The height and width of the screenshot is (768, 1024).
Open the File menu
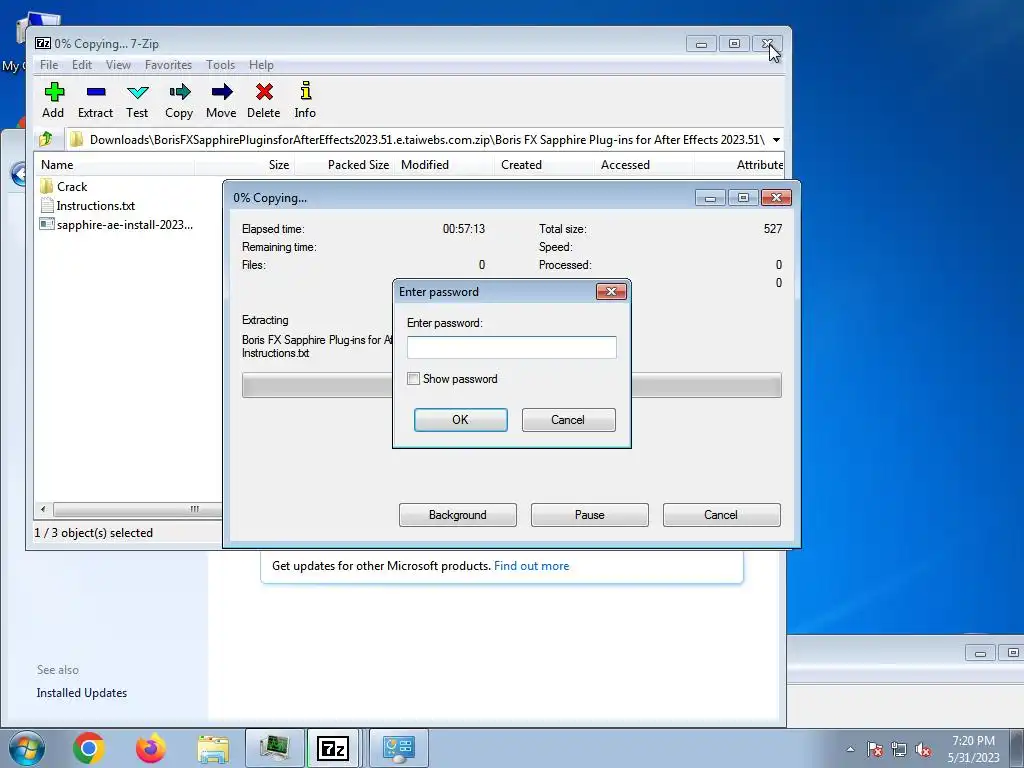tap(49, 65)
